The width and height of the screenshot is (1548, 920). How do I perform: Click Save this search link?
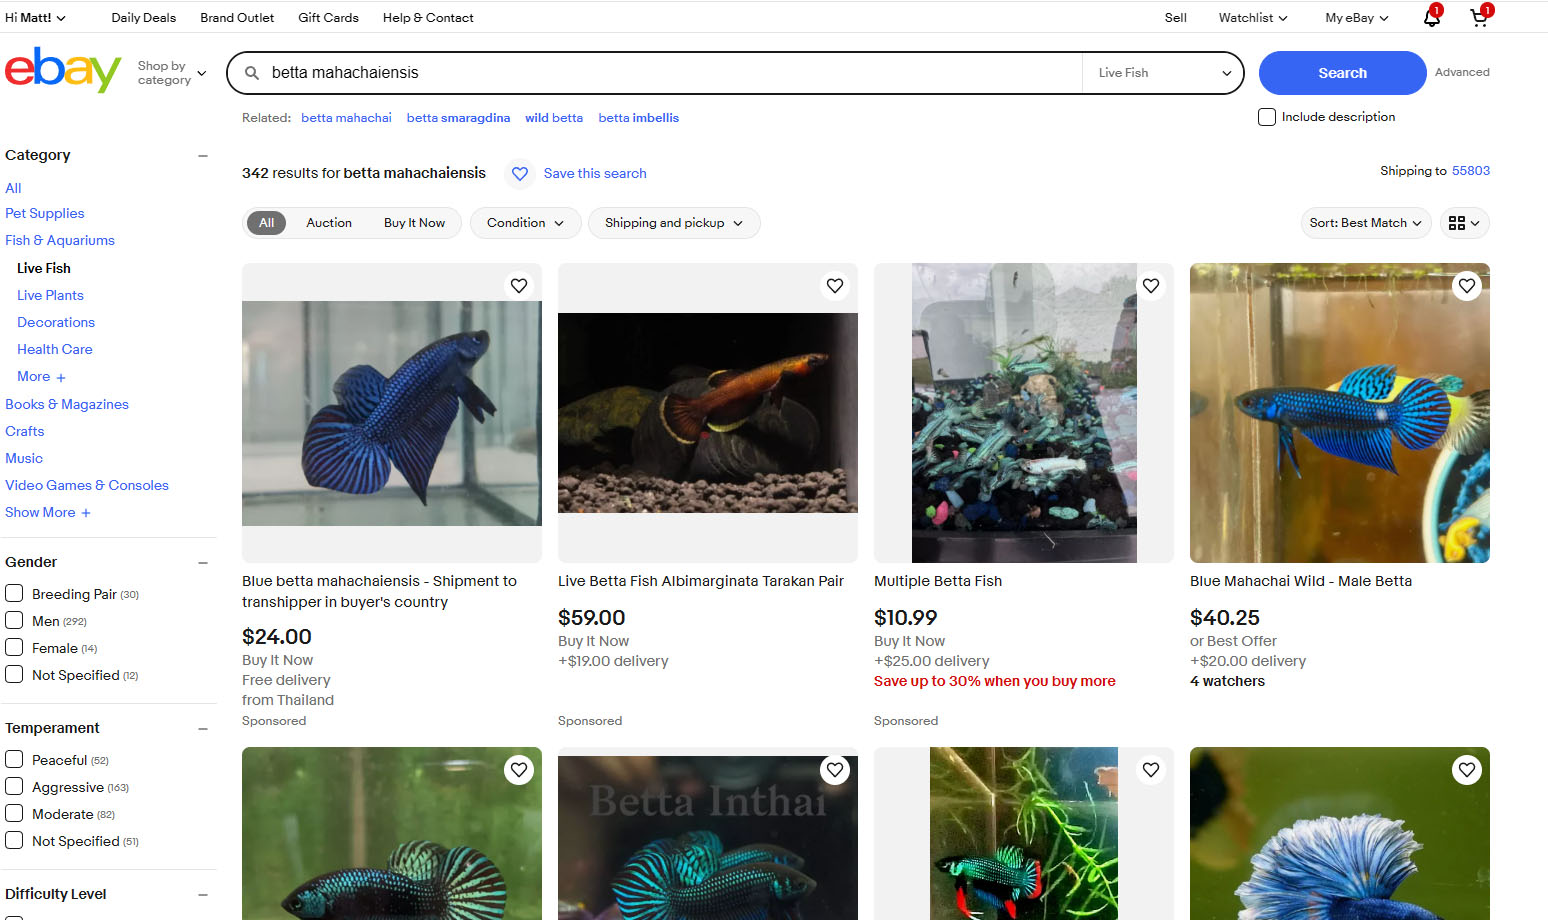point(595,174)
